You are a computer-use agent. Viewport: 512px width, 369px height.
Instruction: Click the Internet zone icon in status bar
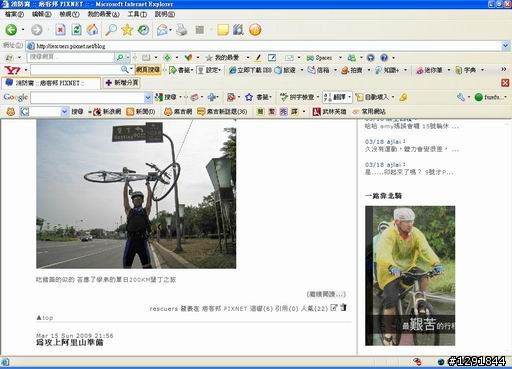(x=441, y=362)
